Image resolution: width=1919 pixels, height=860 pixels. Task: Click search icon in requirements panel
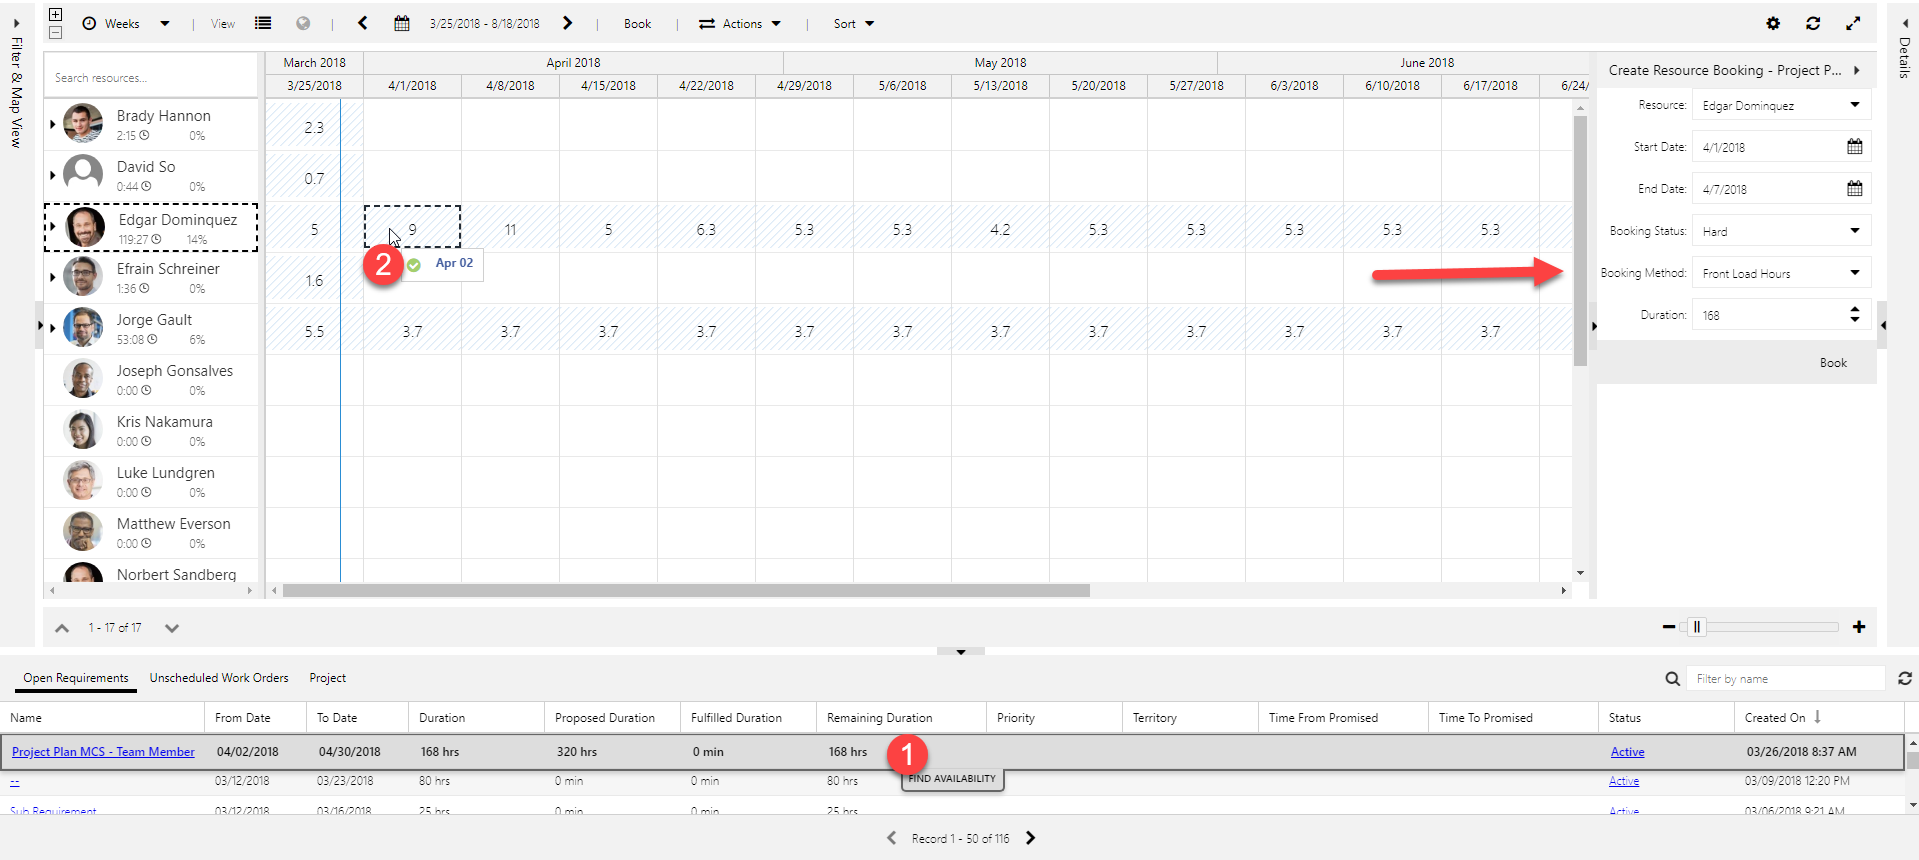[1672, 679]
